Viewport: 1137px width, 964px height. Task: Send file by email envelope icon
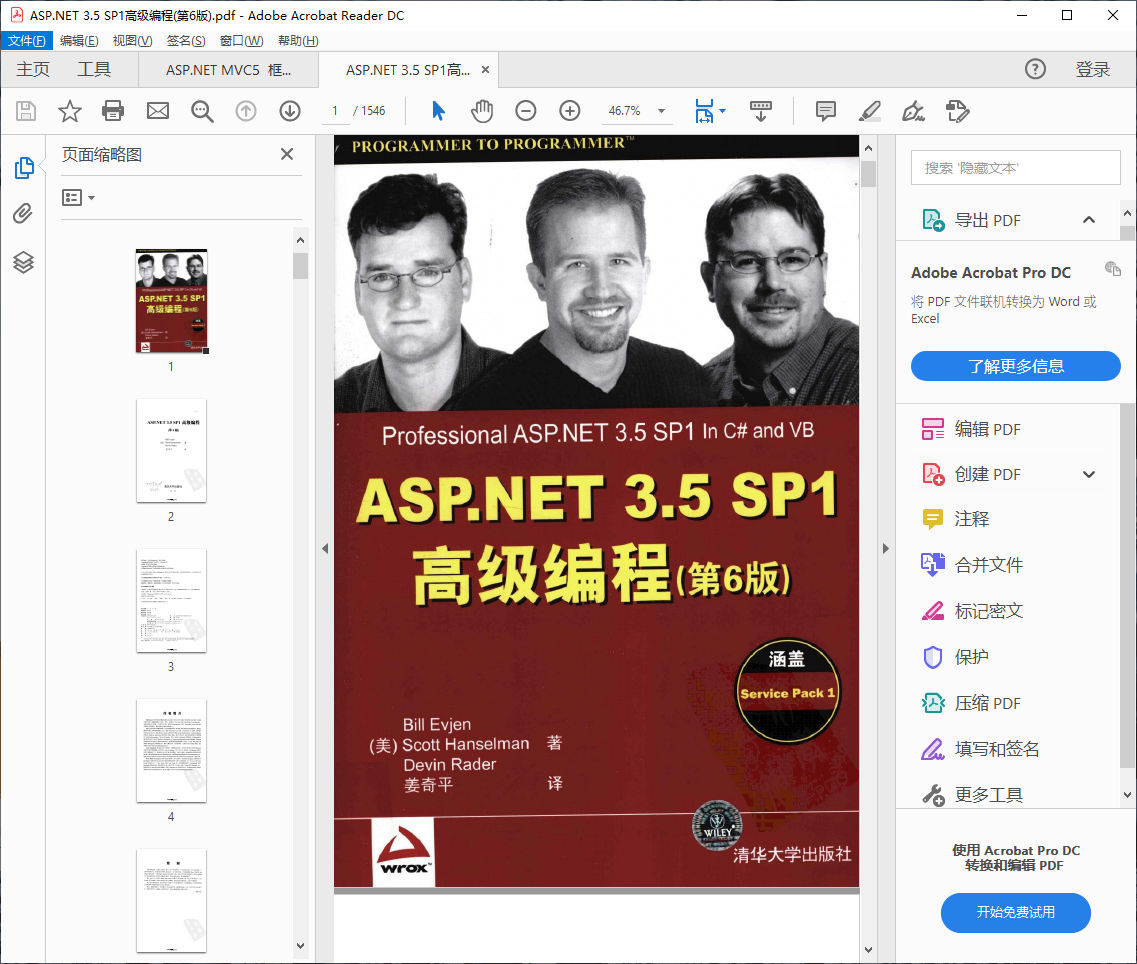click(x=157, y=111)
